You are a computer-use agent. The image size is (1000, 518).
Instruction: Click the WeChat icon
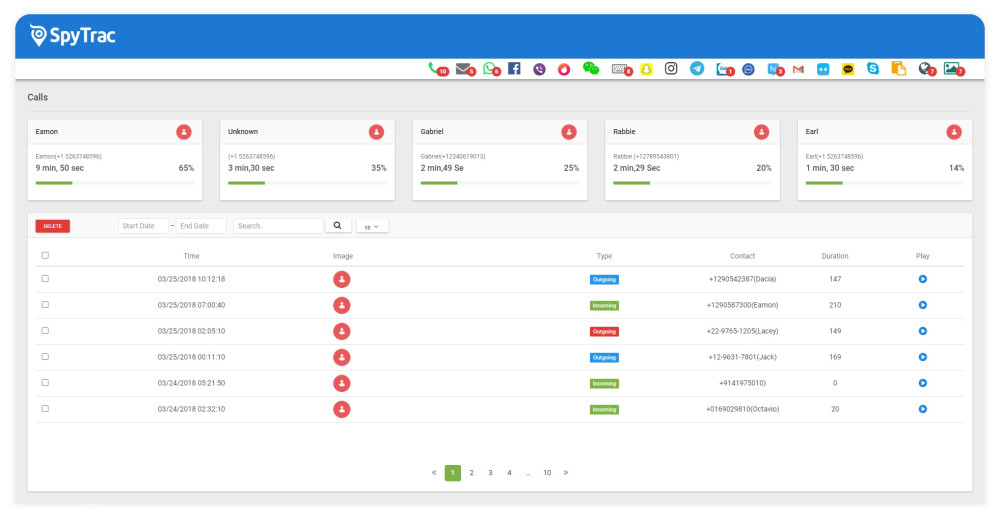(x=591, y=69)
